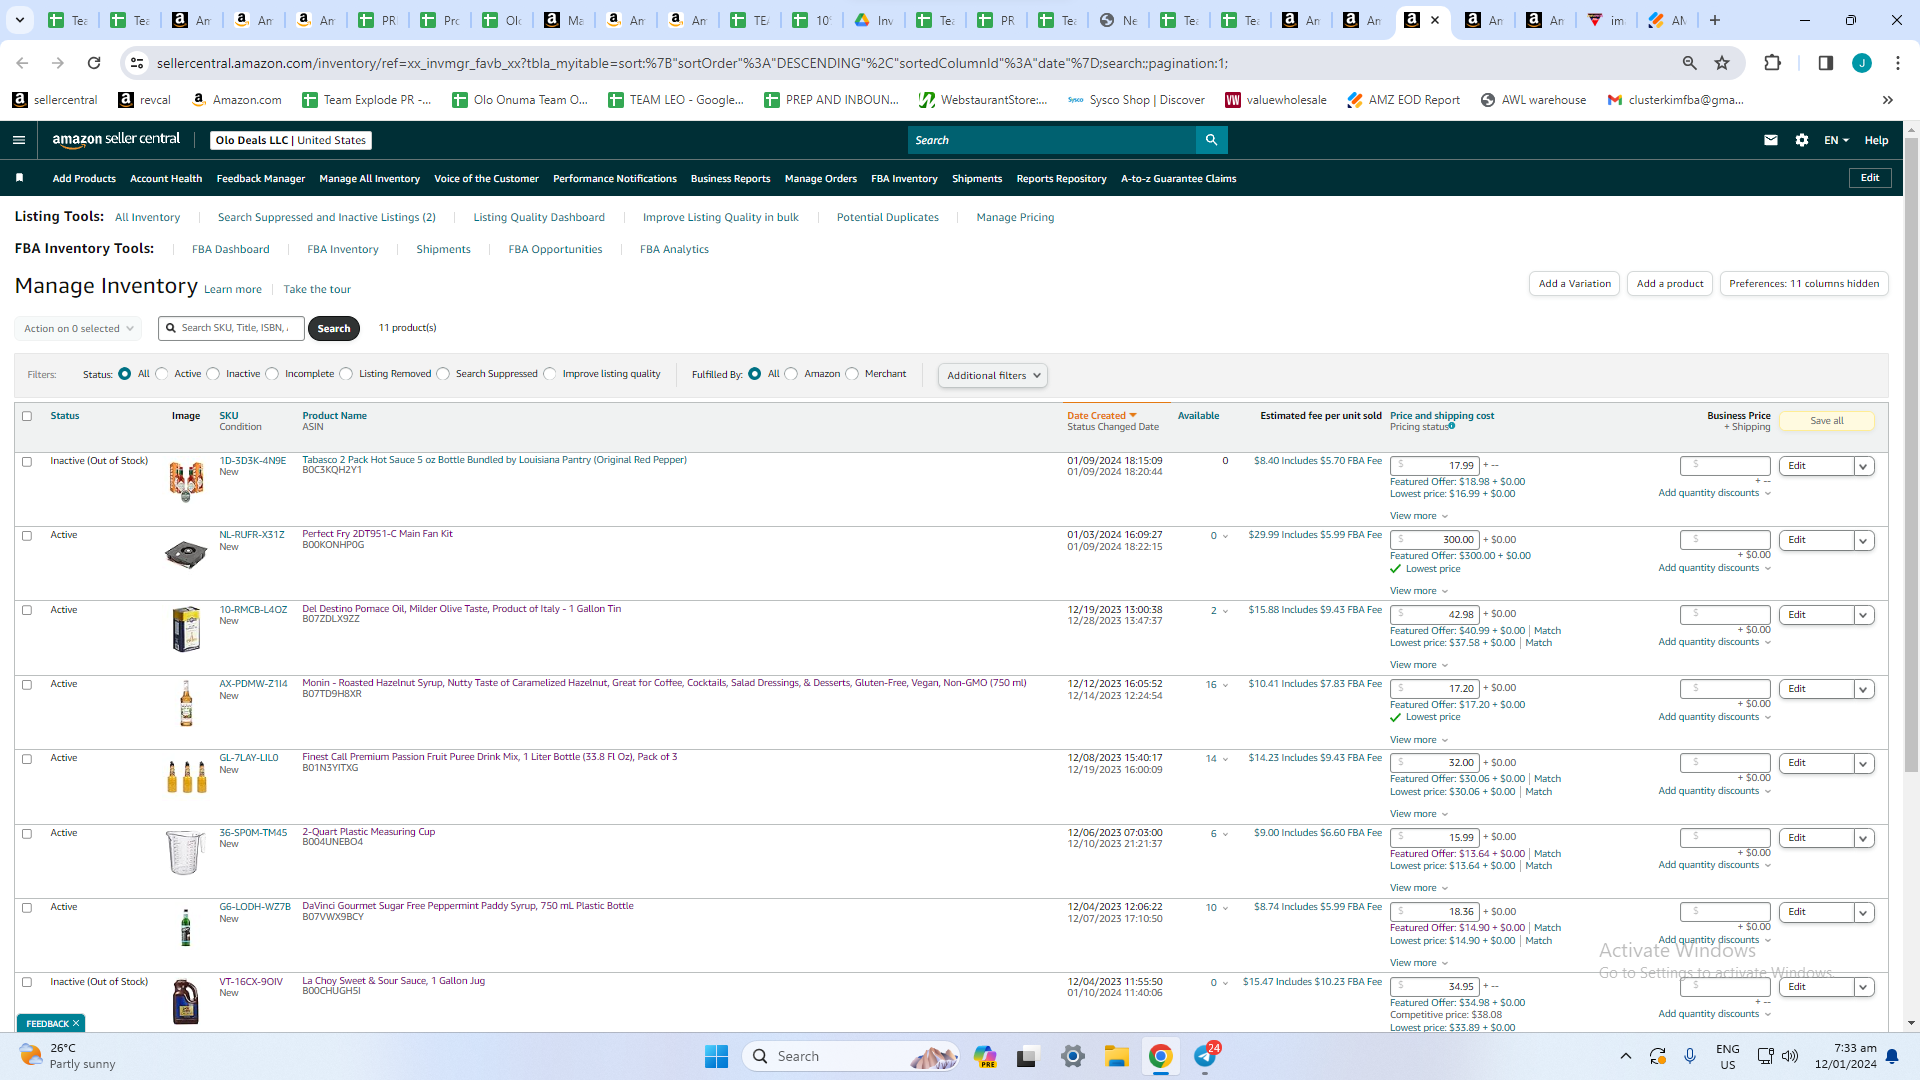Viewport: 1920px width, 1080px height.
Task: Bookmark this page with the star icon
Action: coord(1722,63)
